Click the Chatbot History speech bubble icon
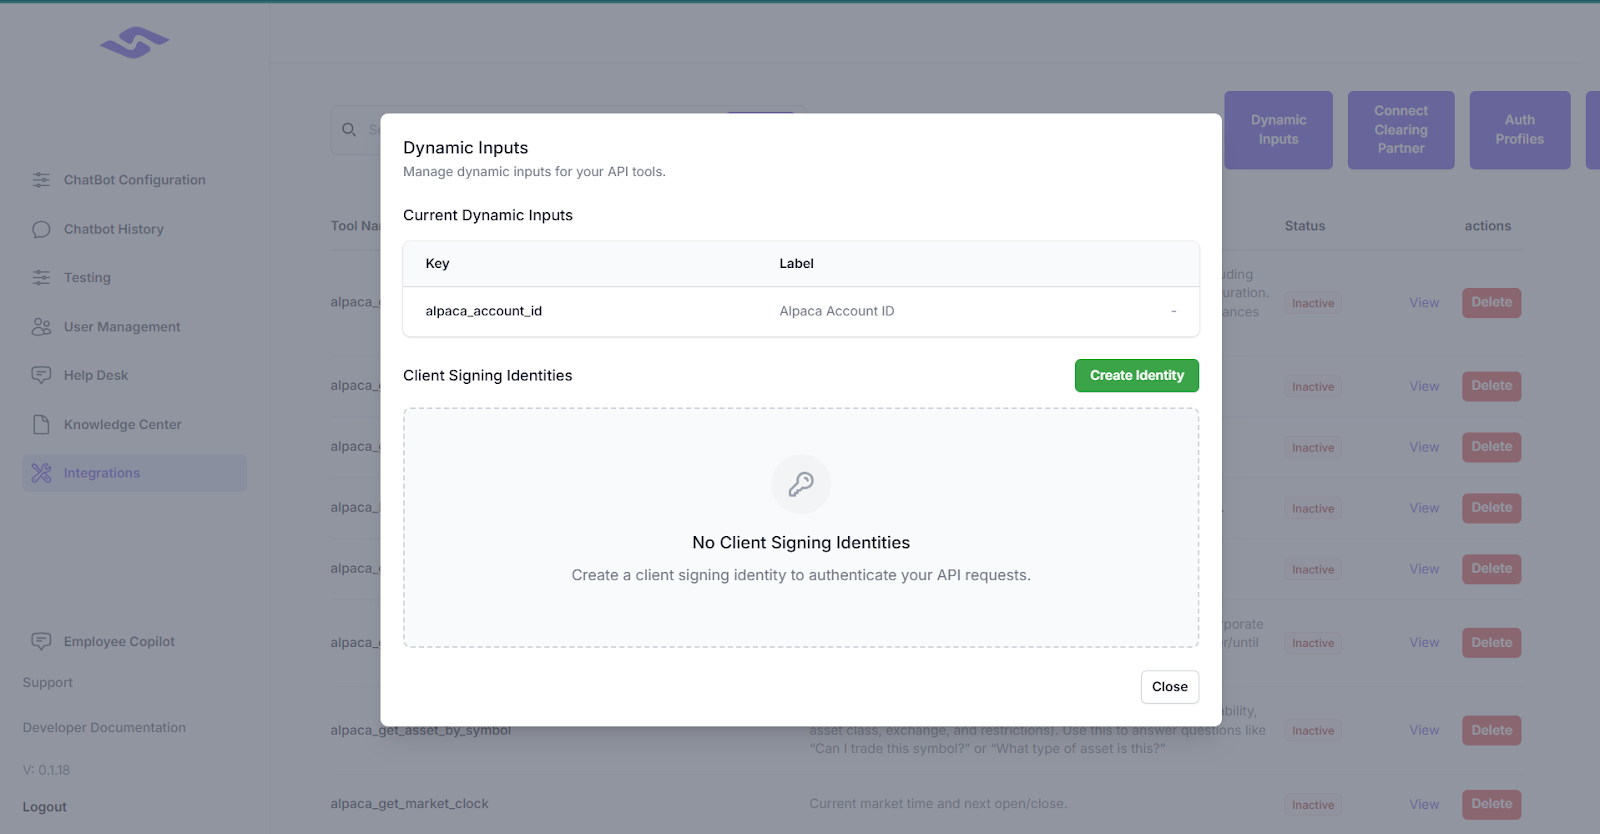The height and width of the screenshot is (834, 1600). pos(41,229)
